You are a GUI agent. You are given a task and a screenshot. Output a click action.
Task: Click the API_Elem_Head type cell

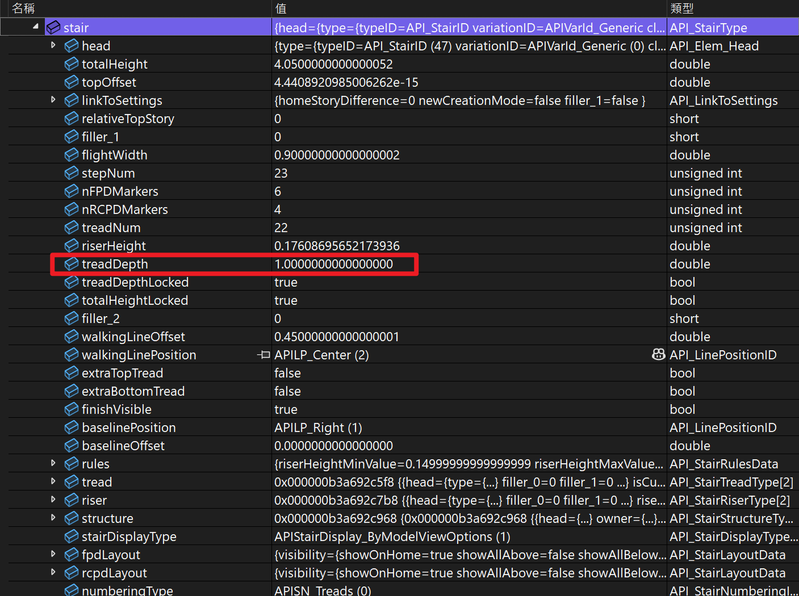(714, 46)
